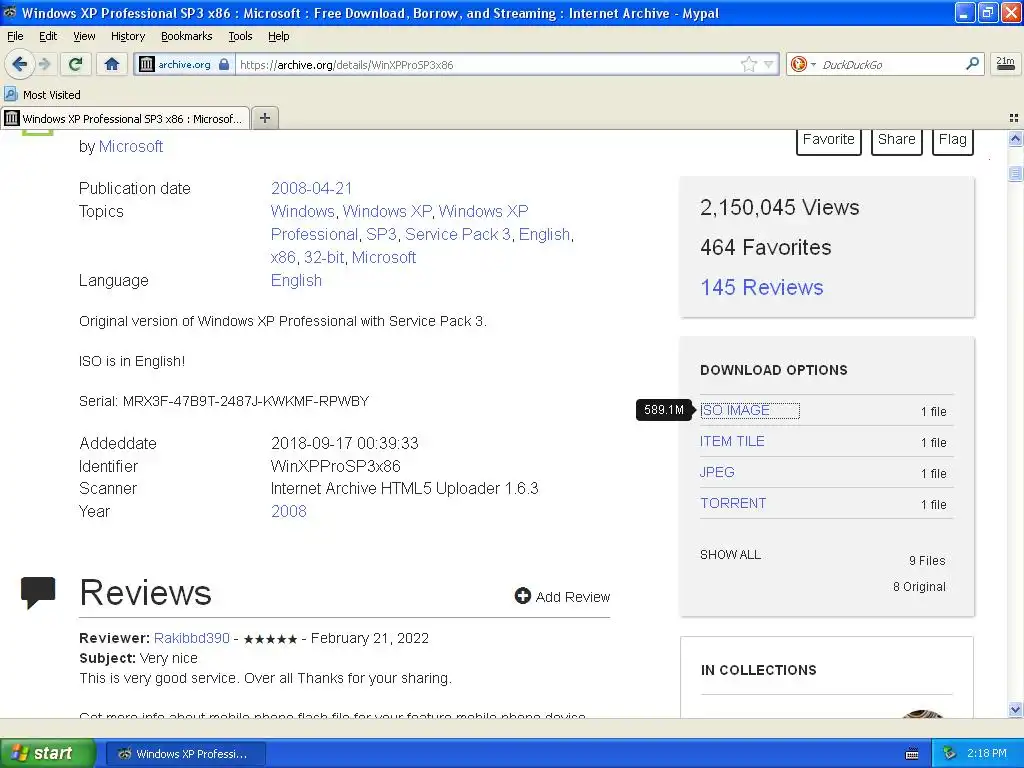Download the ITEM TILE file
The image size is (1024, 768).
(x=732, y=441)
